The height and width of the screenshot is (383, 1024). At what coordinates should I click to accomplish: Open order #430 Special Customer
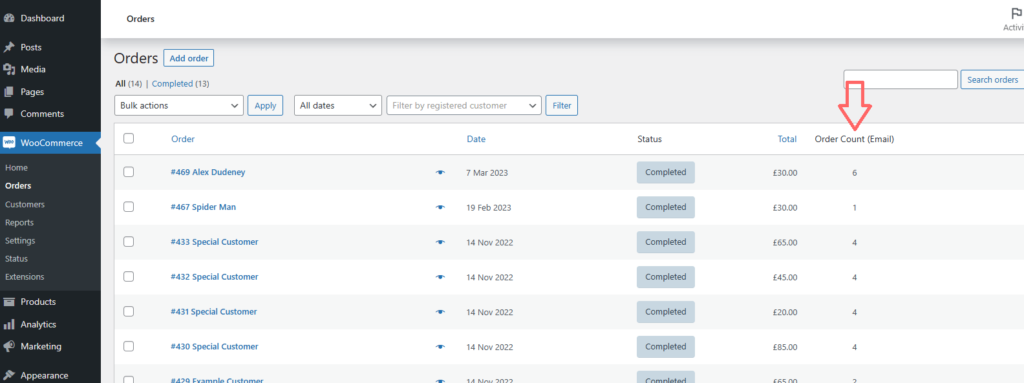pos(215,346)
